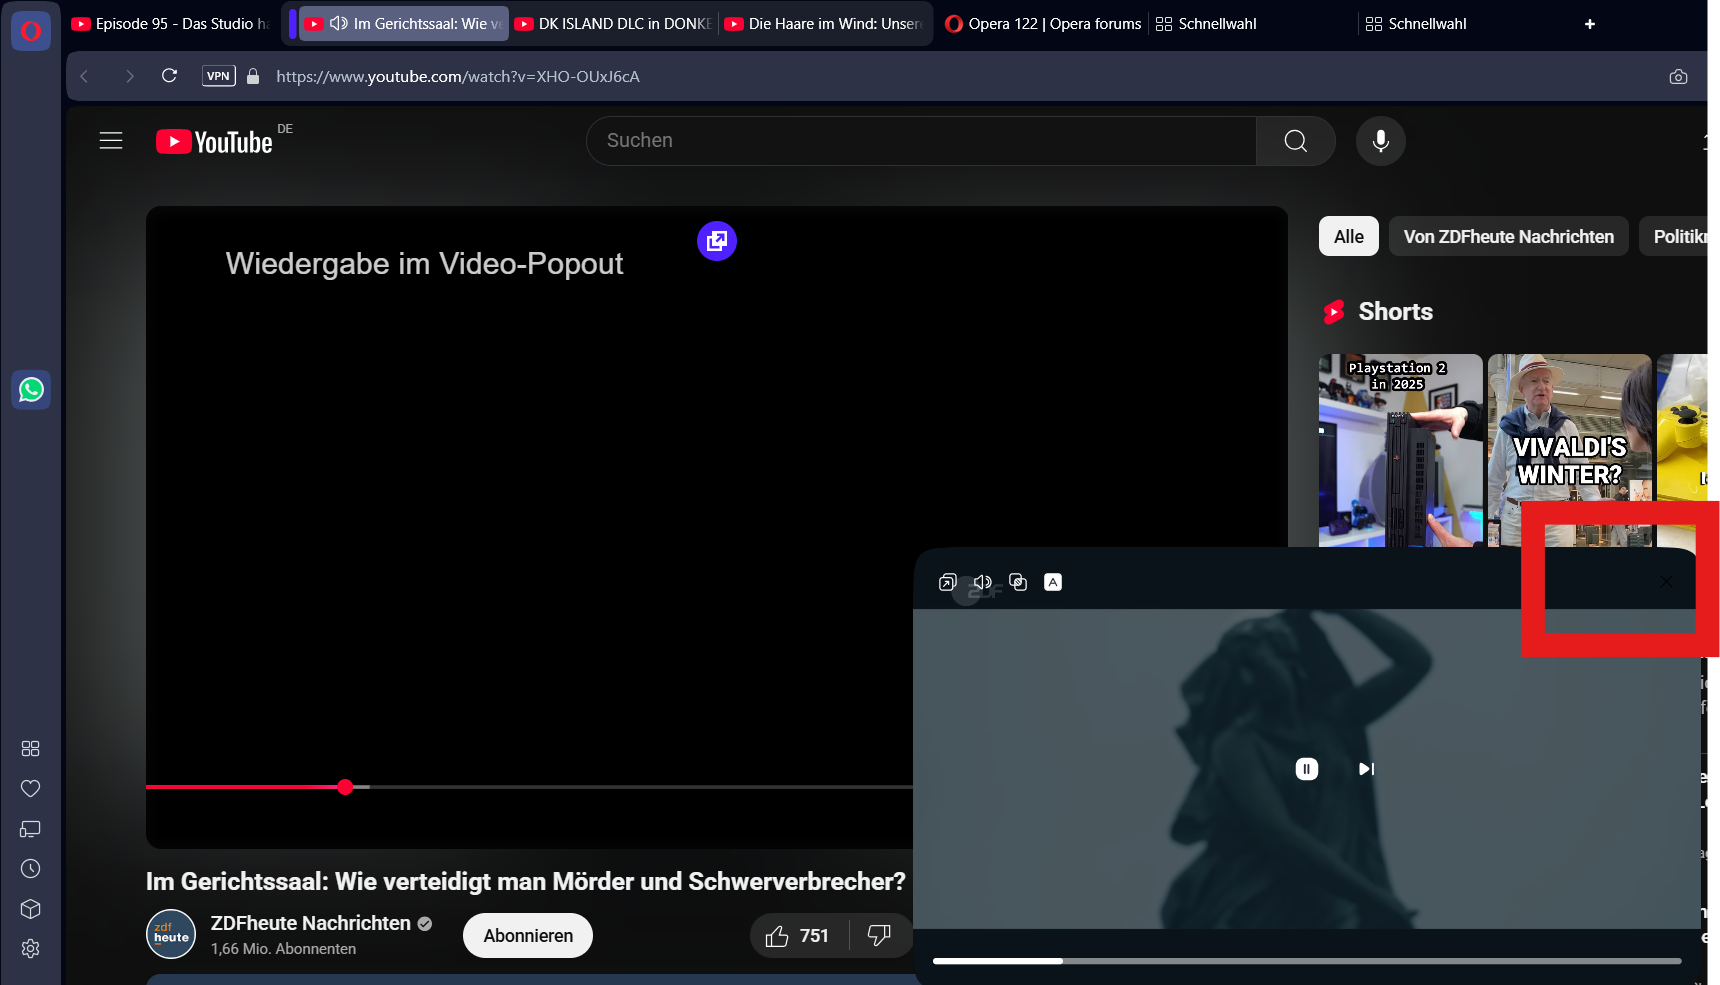This screenshot has height=985, width=1720.
Task: Click the popout video progress bar
Action: tap(1306, 961)
